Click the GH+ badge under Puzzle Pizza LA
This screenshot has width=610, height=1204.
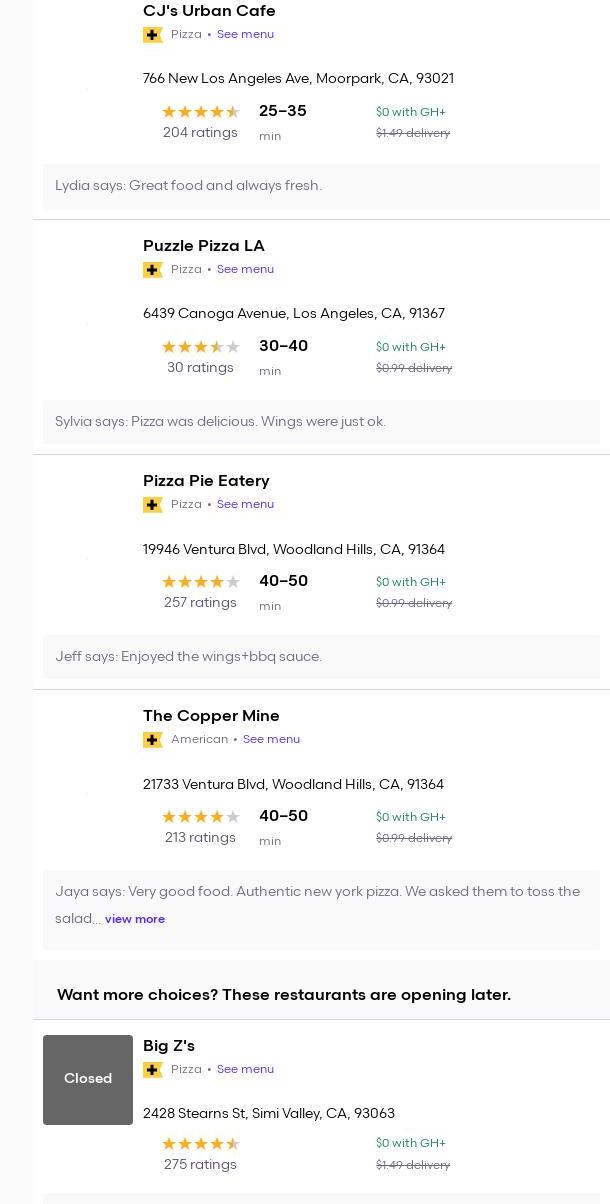click(x=153, y=270)
